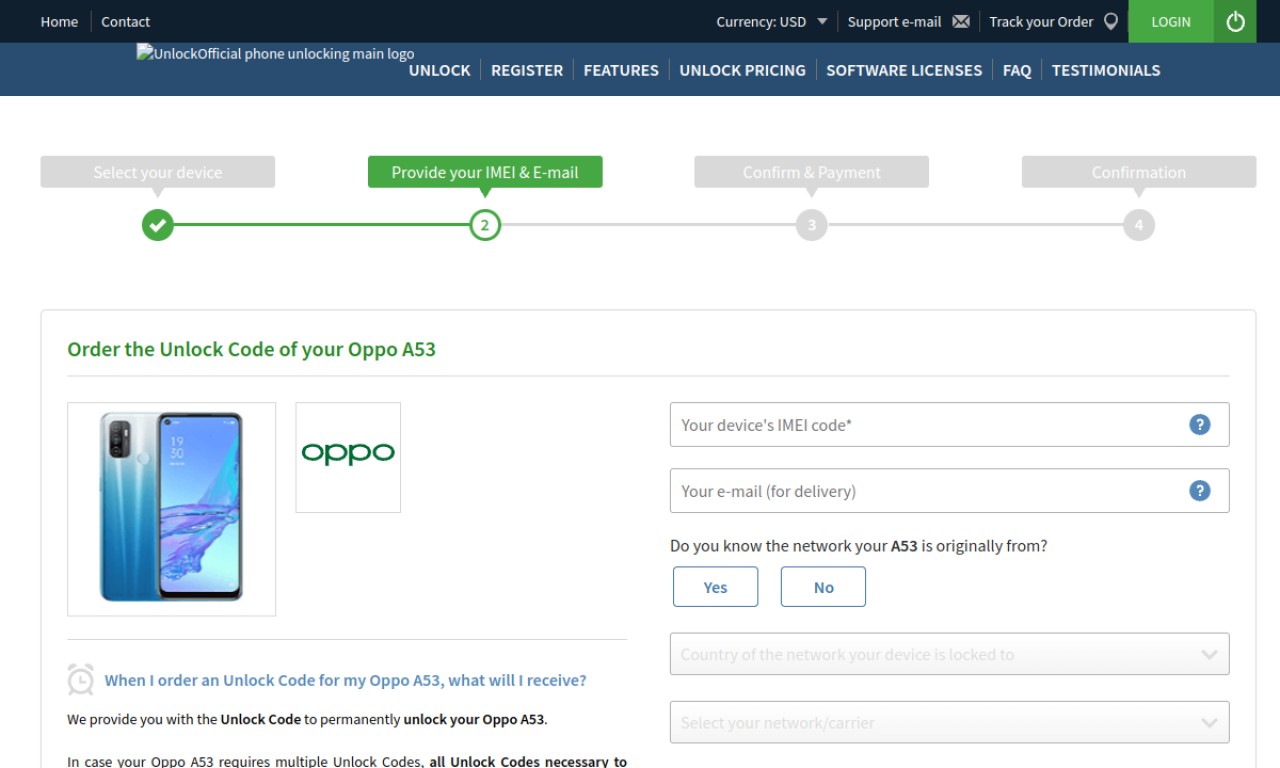
Task: Click the step 2 circle on progress bar
Action: (485, 225)
